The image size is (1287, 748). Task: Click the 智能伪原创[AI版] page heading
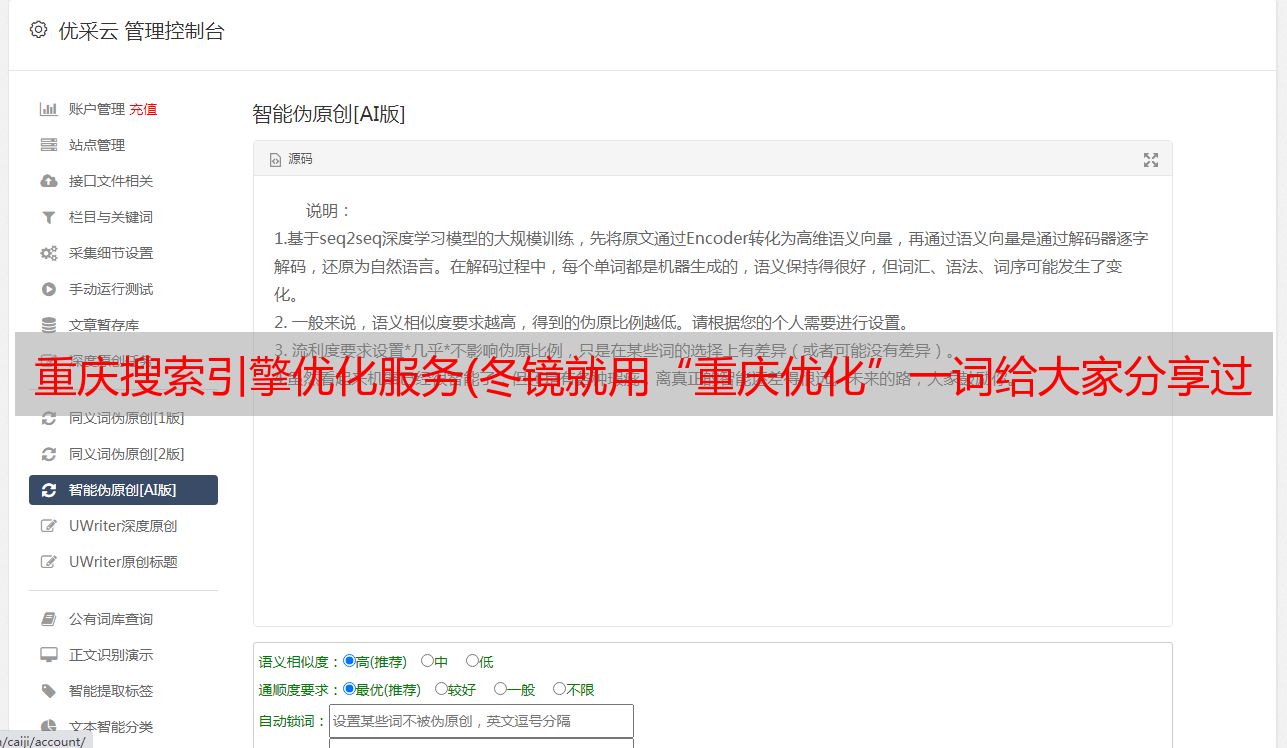(x=328, y=114)
